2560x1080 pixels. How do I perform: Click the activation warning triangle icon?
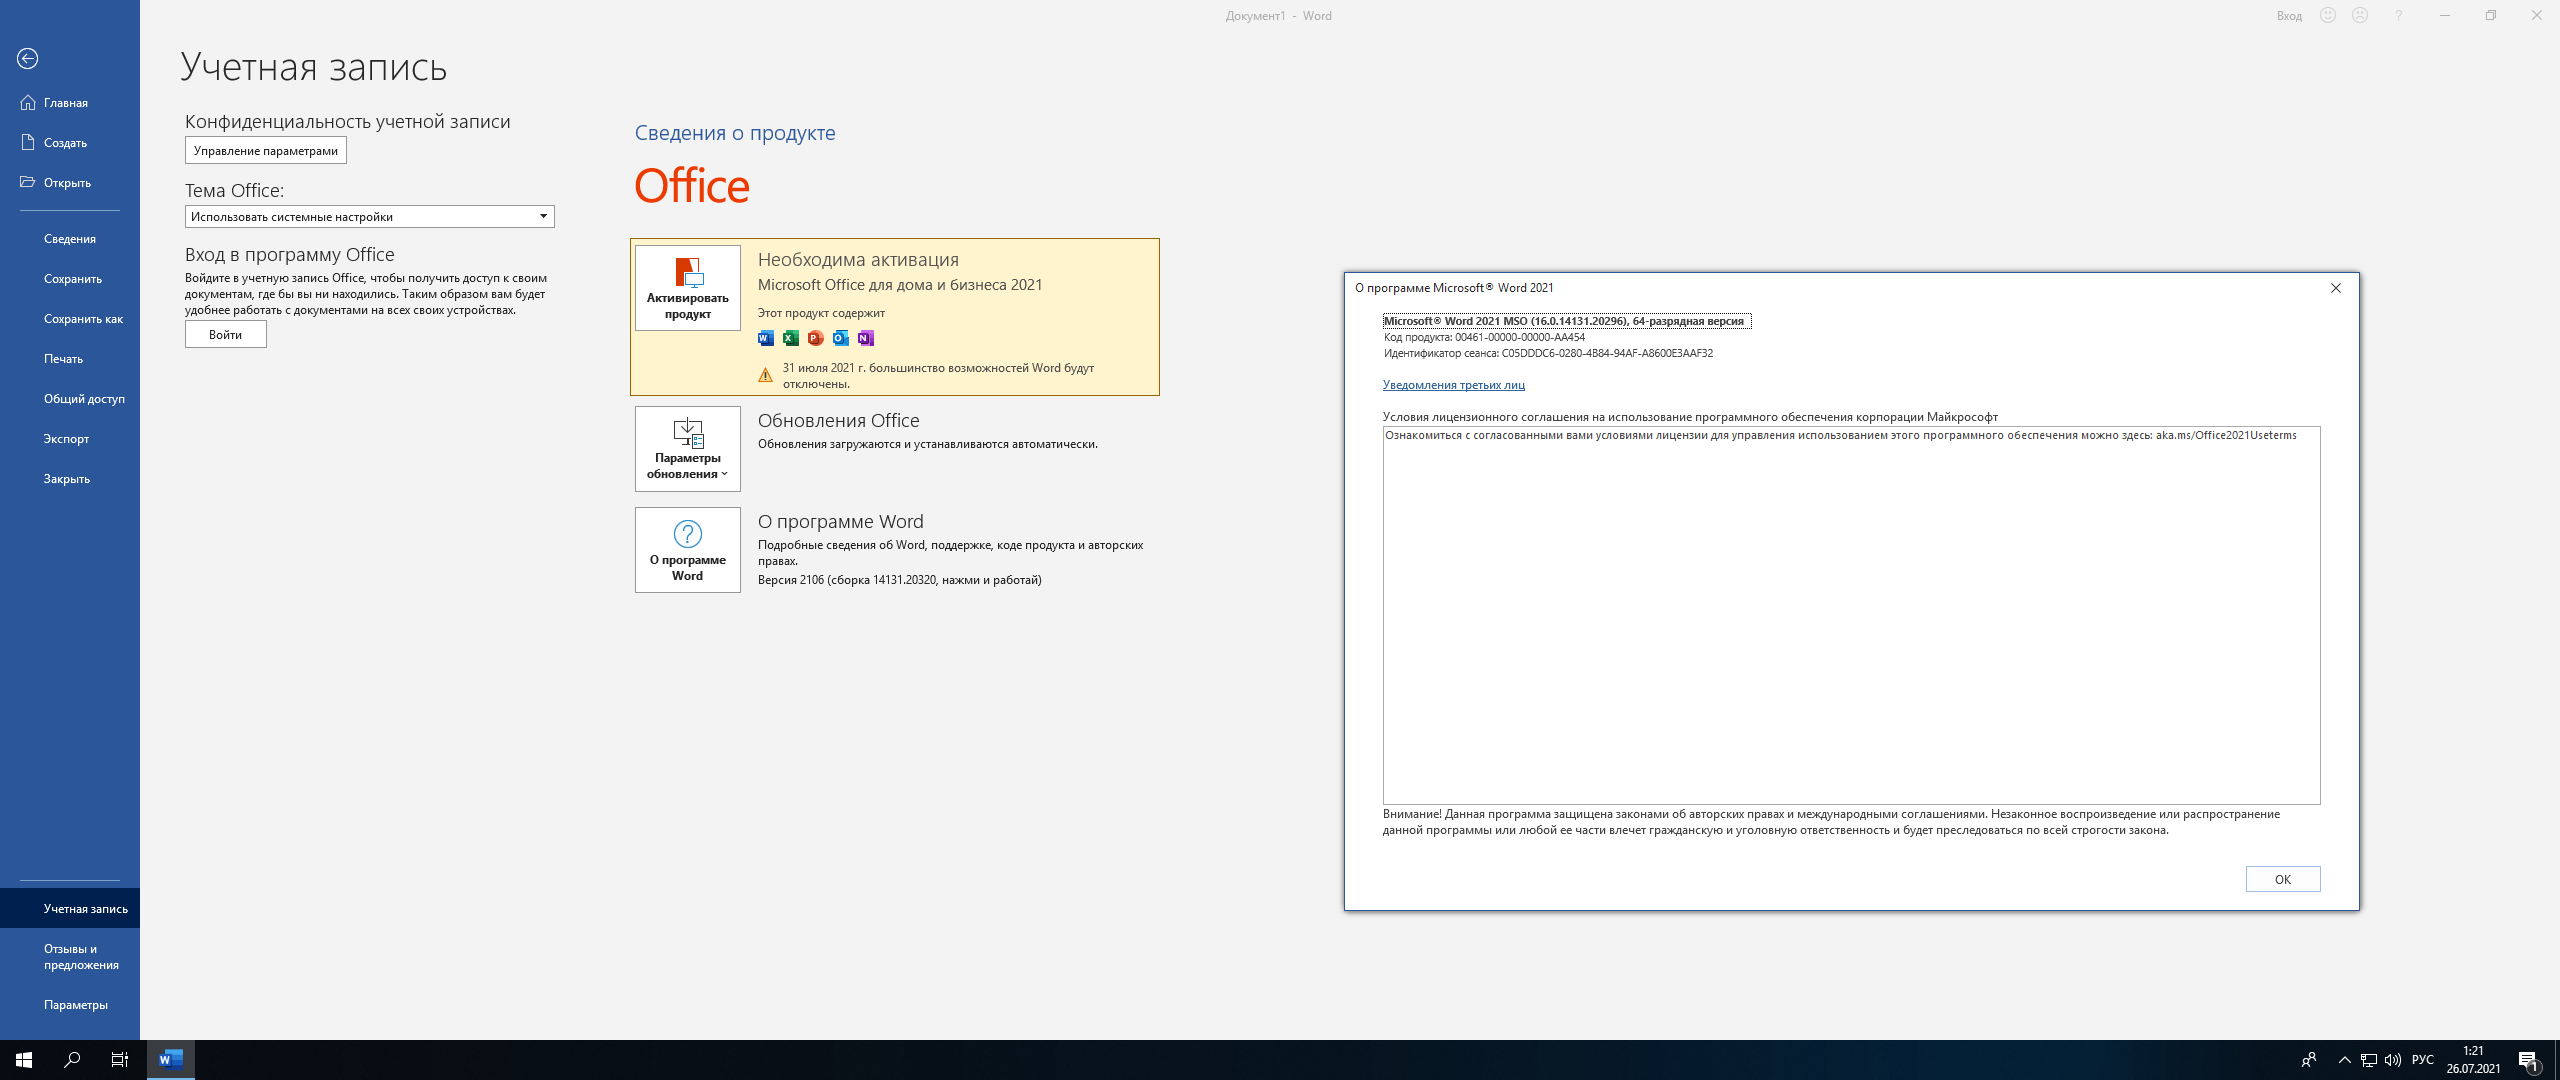(765, 375)
